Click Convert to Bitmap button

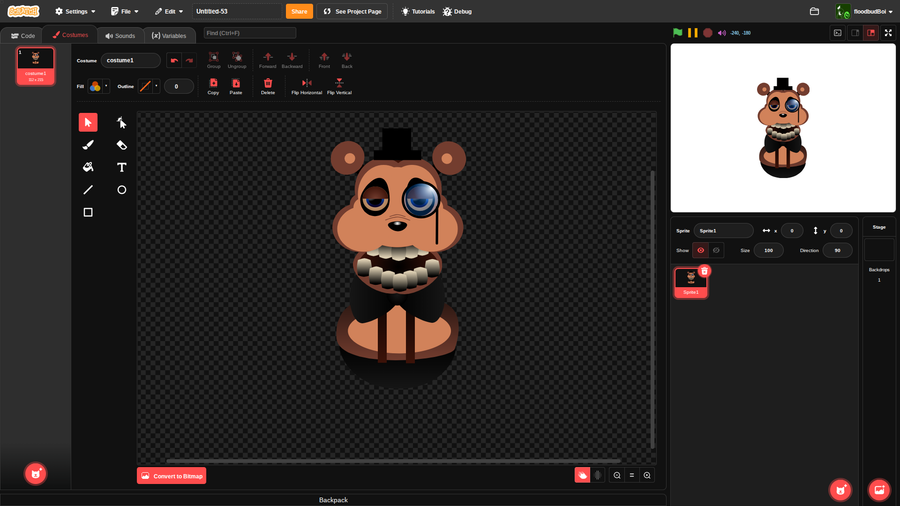click(172, 476)
